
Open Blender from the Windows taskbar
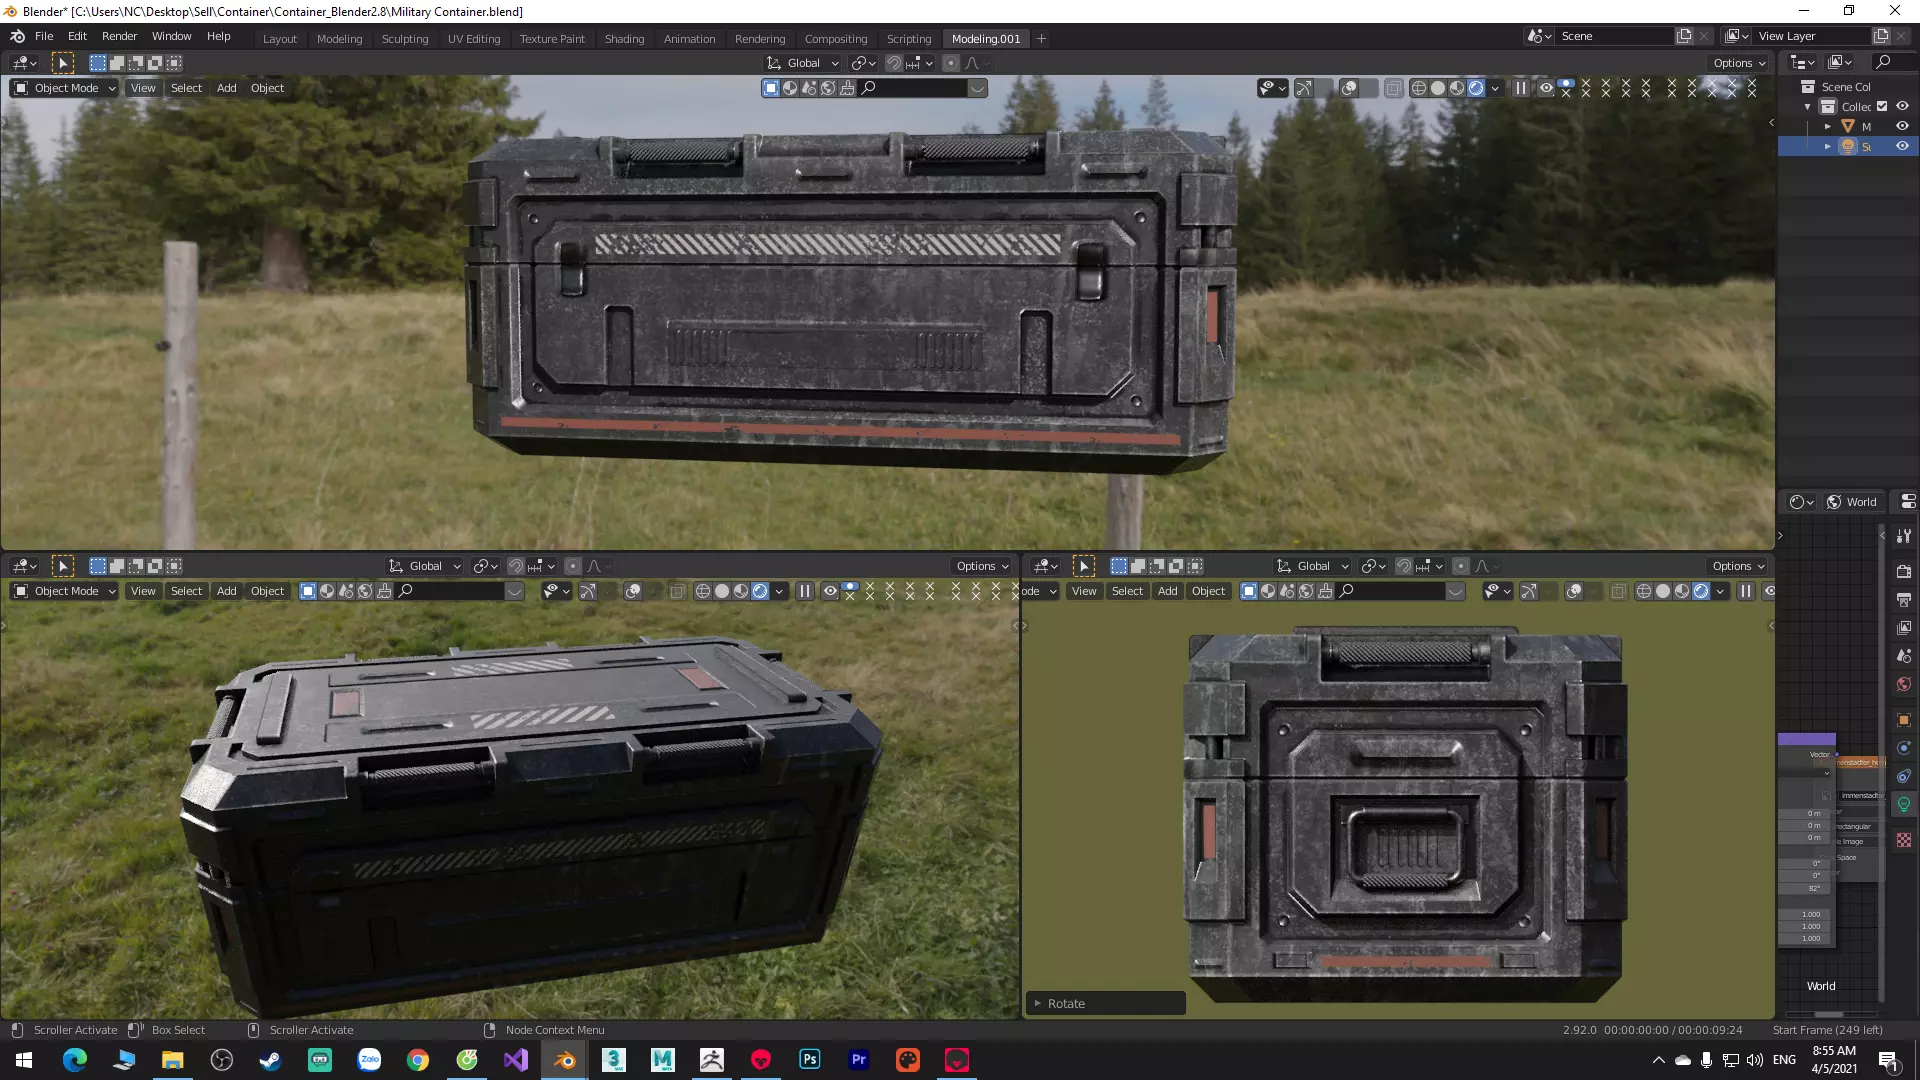pyautogui.click(x=565, y=1060)
